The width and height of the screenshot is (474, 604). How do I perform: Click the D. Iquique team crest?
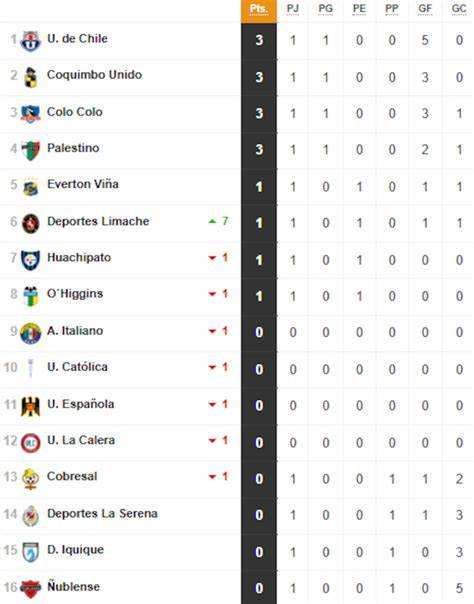(31, 552)
